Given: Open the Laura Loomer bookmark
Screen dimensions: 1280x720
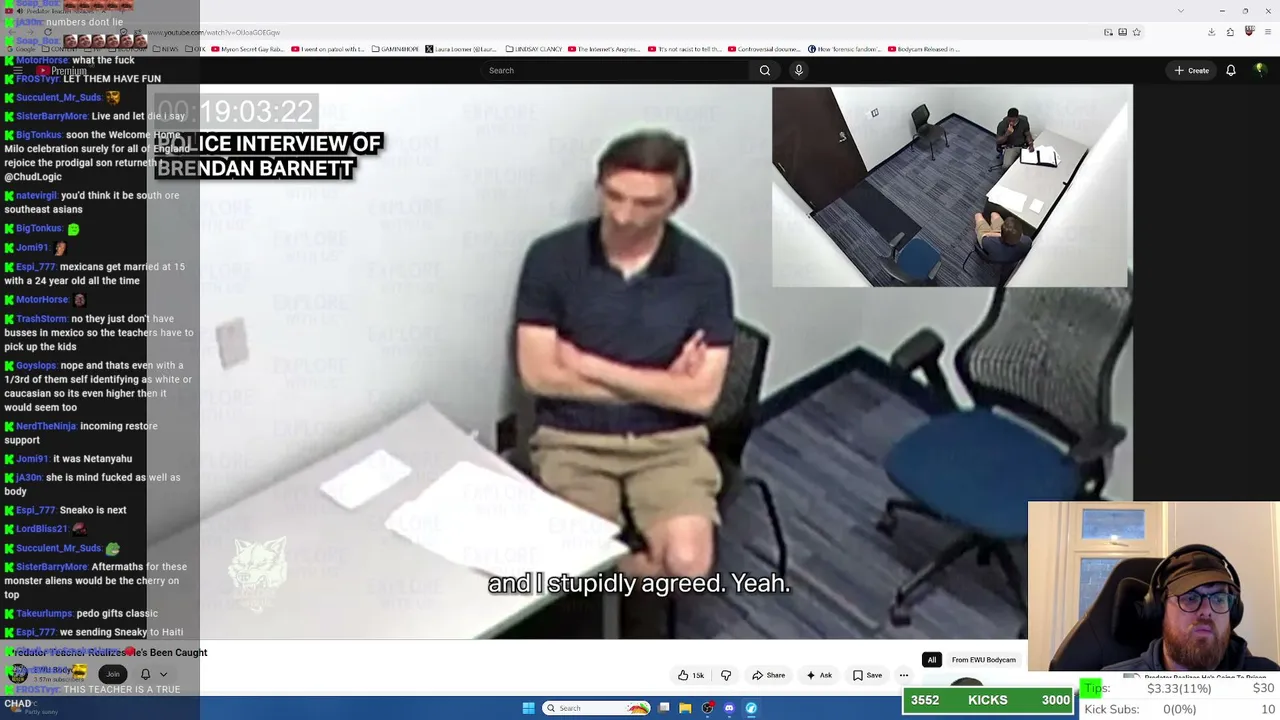Looking at the screenshot, I should [460, 49].
